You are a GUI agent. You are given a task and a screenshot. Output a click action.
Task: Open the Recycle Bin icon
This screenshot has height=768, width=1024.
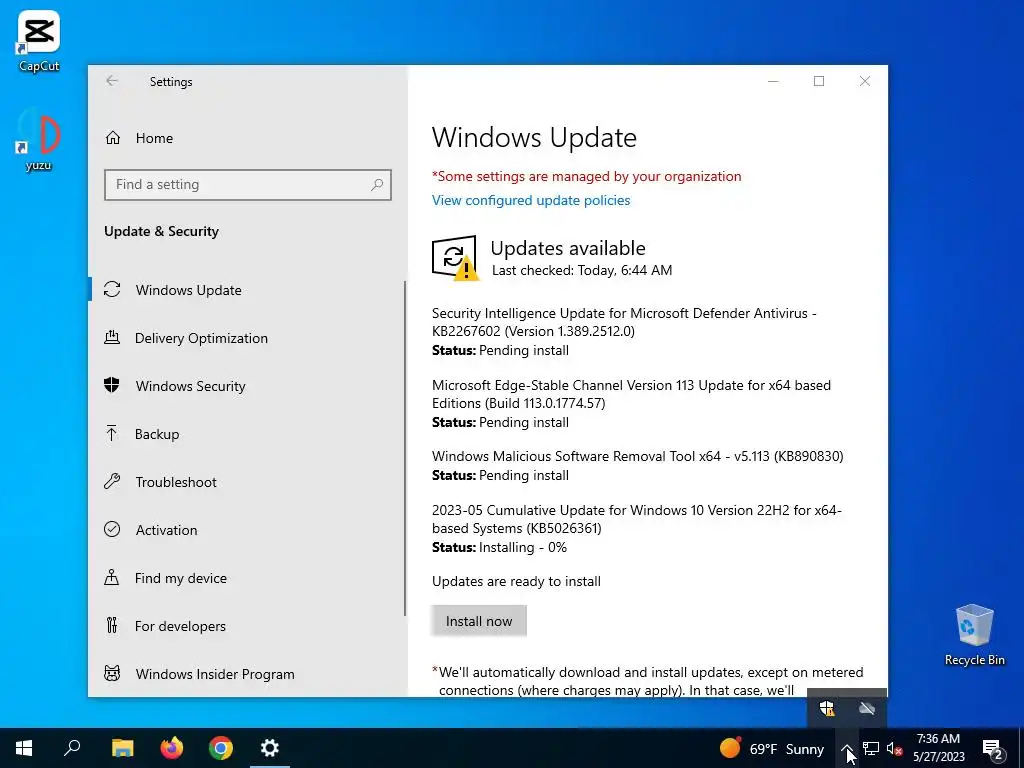click(974, 635)
